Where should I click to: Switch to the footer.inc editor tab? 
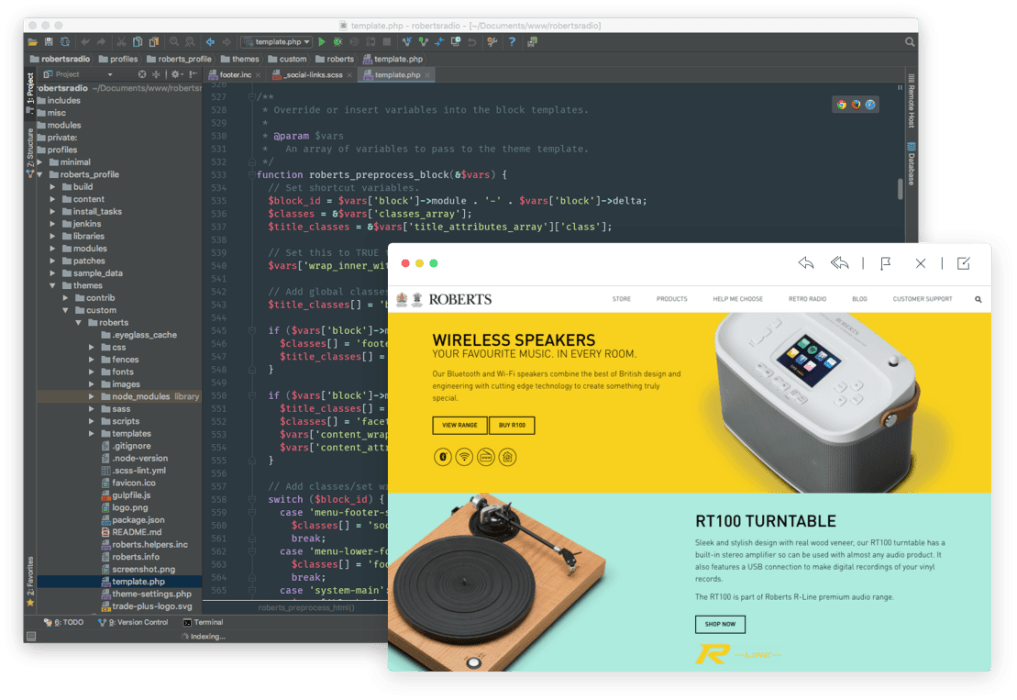(x=234, y=75)
